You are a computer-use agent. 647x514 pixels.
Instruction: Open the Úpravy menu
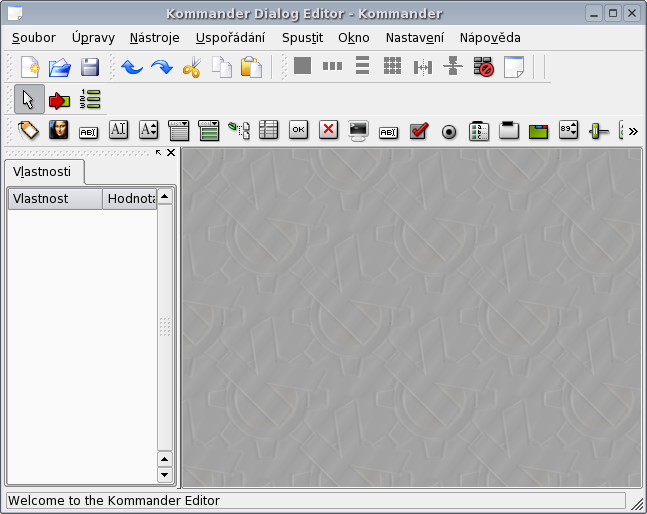click(x=93, y=38)
